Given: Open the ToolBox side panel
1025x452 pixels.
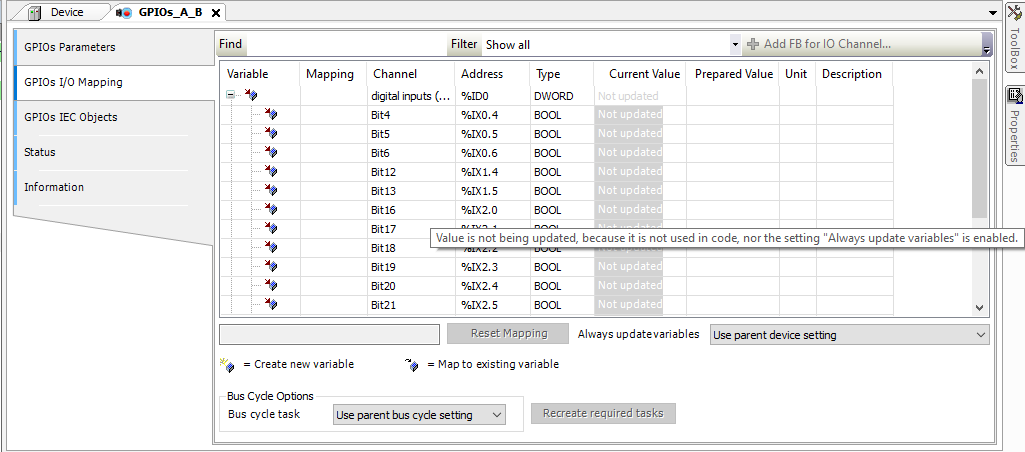Looking at the screenshot, I should pos(1013,39).
